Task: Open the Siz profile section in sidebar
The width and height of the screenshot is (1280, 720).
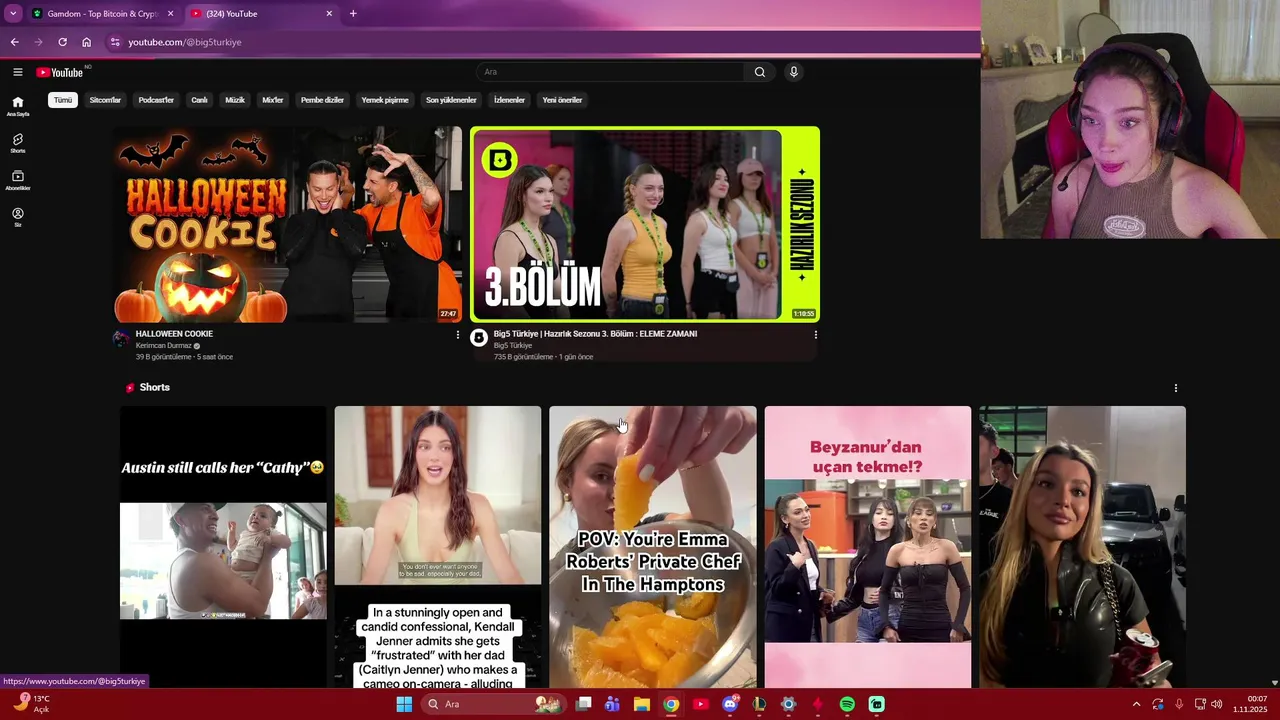Action: coord(17,217)
